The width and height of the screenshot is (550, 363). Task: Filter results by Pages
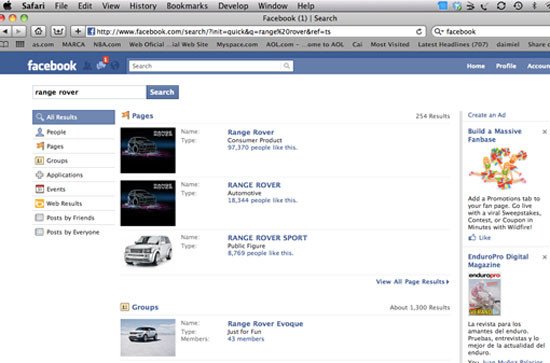pos(74,146)
